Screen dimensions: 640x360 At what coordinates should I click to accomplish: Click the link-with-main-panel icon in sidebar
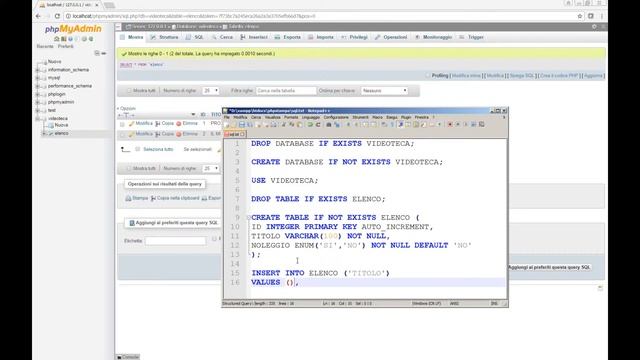pyautogui.click(x=104, y=53)
